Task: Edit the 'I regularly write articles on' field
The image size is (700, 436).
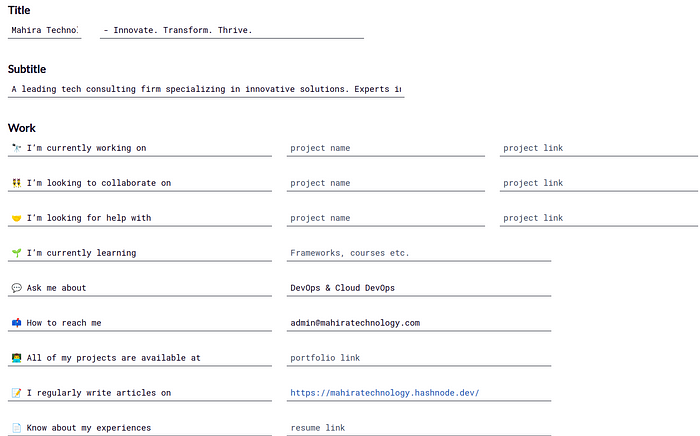Action: (x=140, y=393)
